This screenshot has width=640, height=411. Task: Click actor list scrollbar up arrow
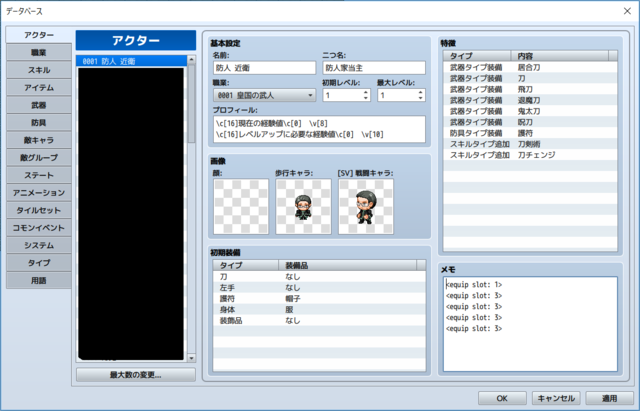point(191,60)
